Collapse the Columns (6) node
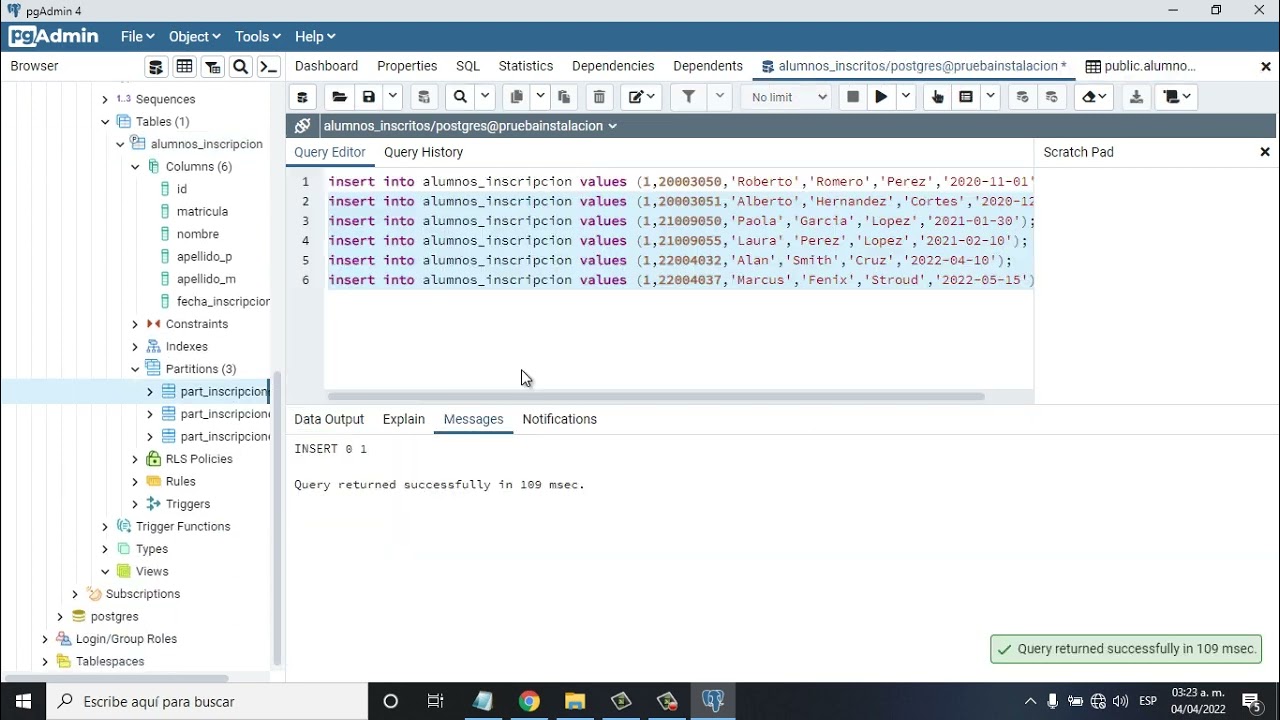The image size is (1280, 720). 135,167
